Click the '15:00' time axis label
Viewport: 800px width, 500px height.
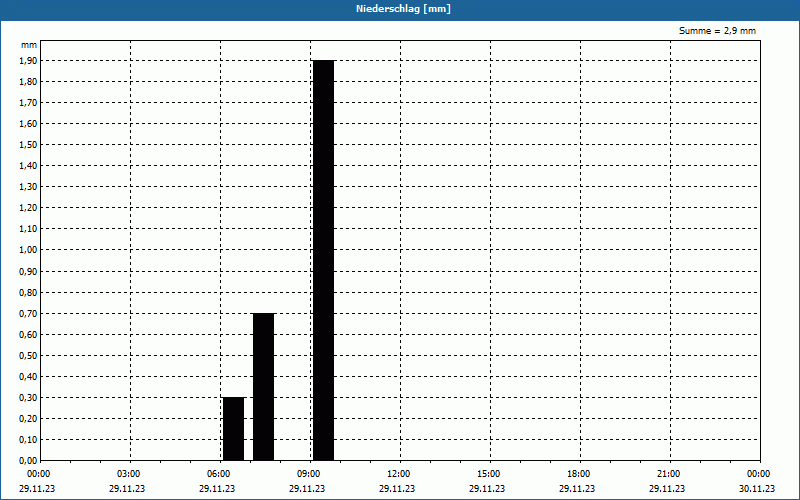pyautogui.click(x=489, y=474)
